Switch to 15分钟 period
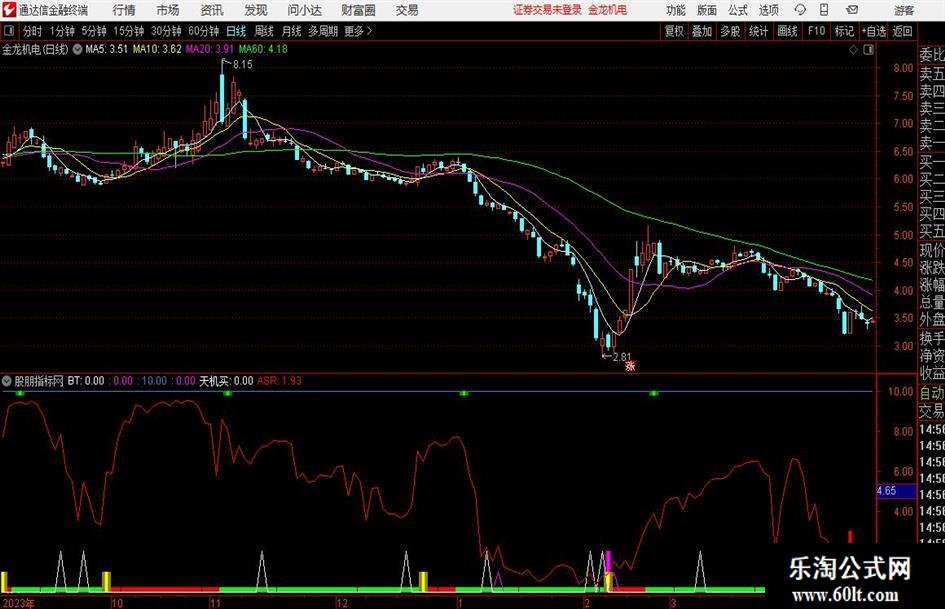Viewport: 945px width, 609px height. [128, 31]
